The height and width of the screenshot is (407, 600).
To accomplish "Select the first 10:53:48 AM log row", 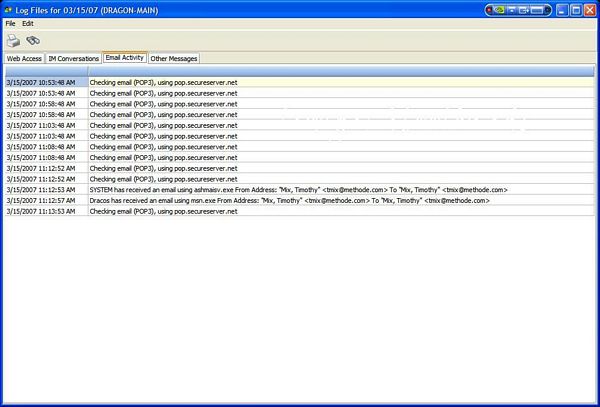I will [45, 82].
